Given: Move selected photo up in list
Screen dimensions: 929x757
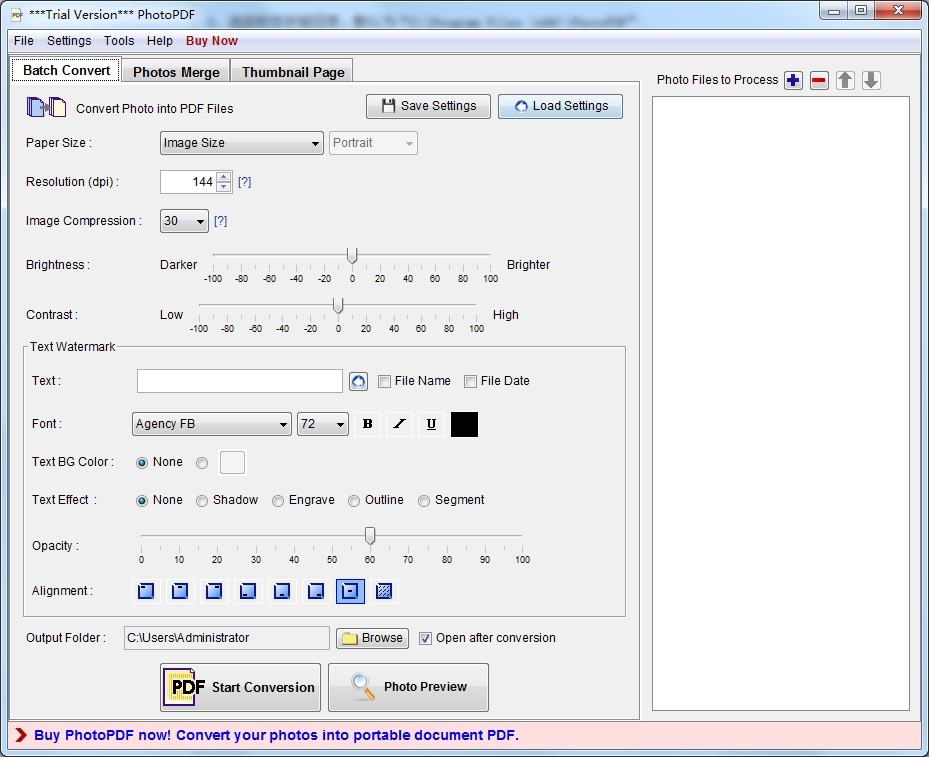Looking at the screenshot, I should click(x=845, y=80).
